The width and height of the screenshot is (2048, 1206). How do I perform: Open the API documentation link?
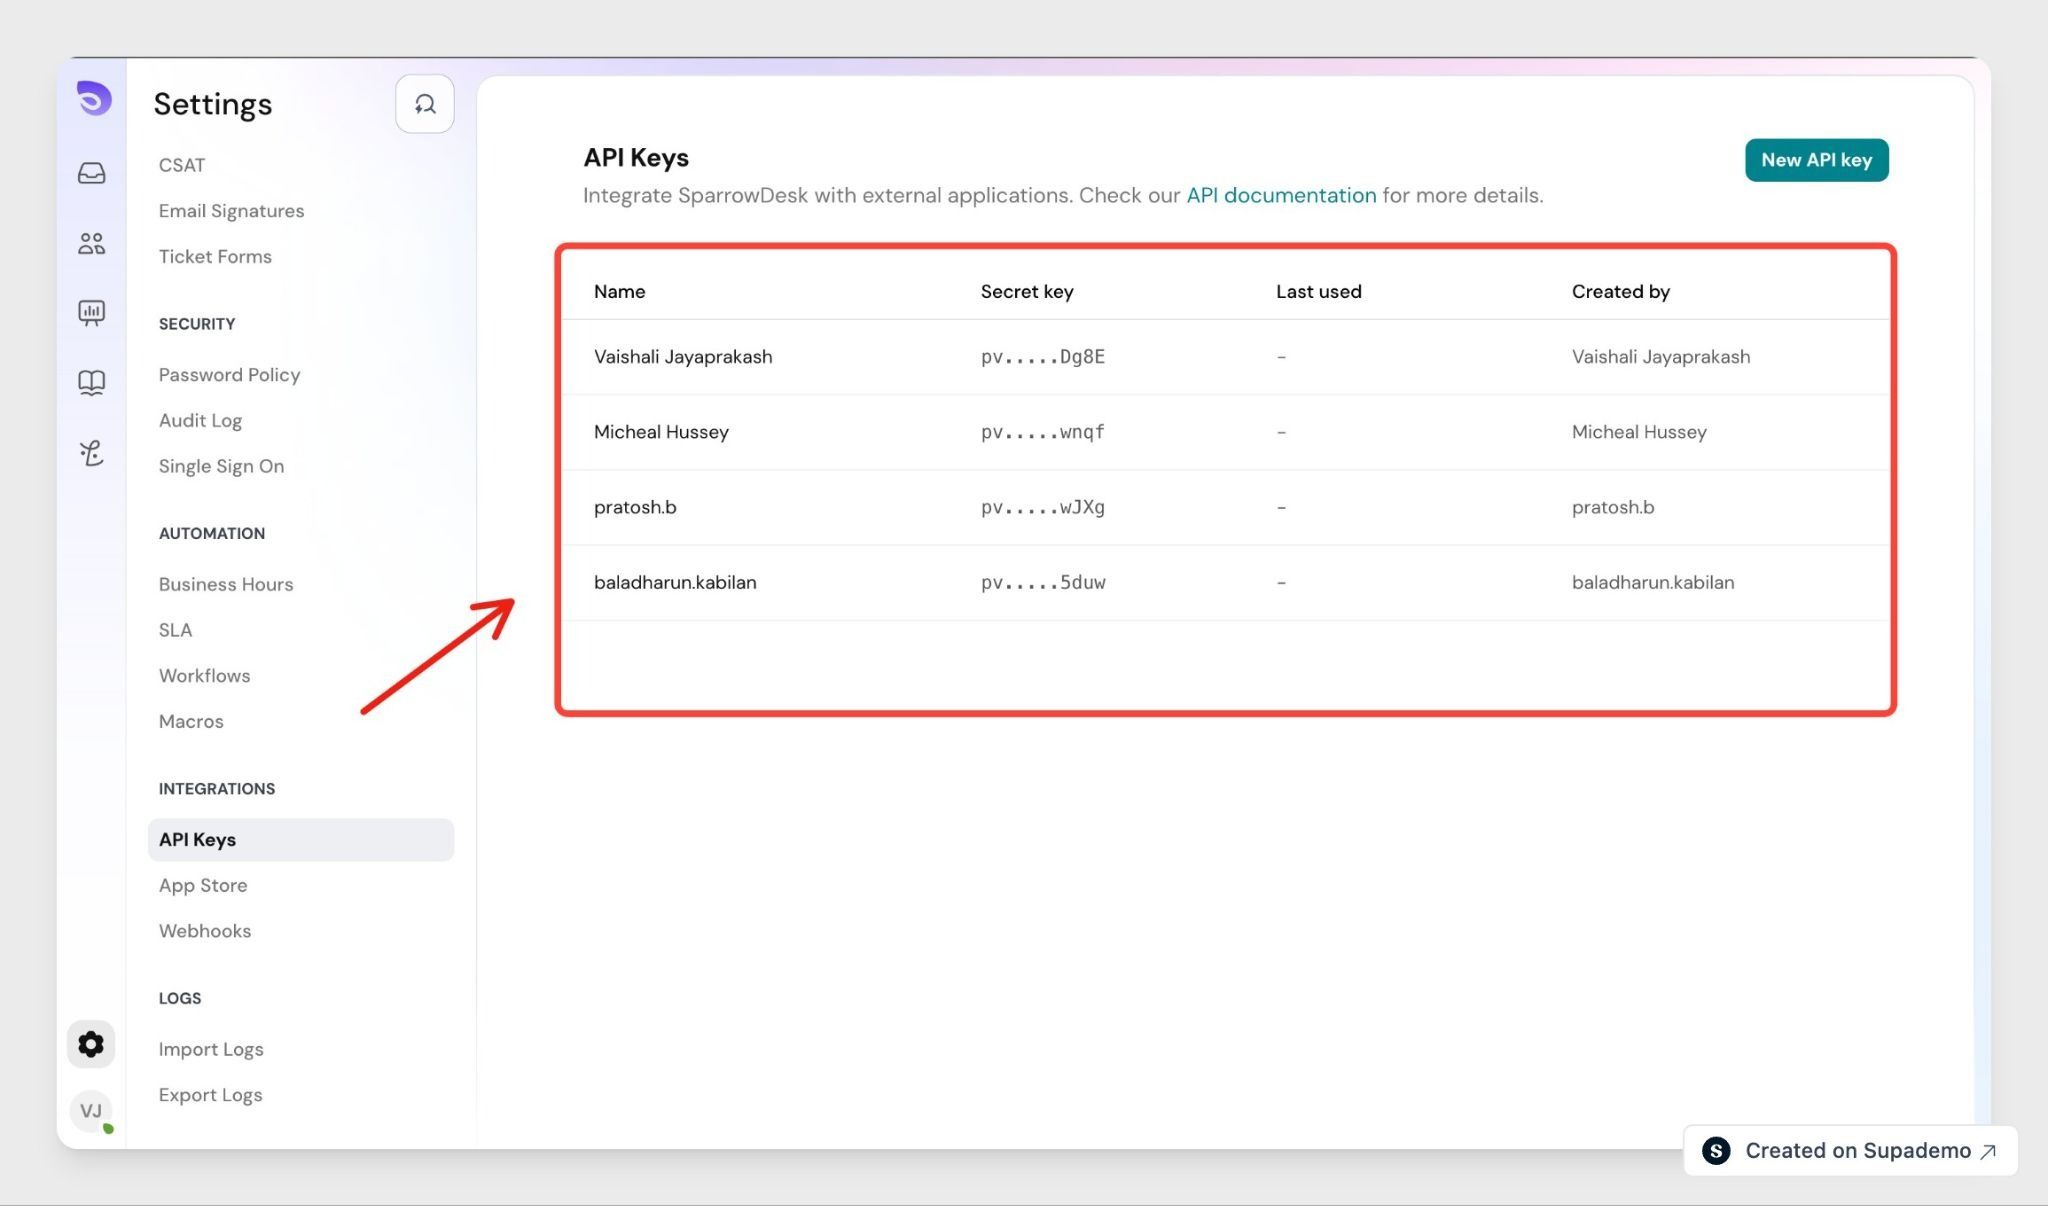[x=1281, y=196]
